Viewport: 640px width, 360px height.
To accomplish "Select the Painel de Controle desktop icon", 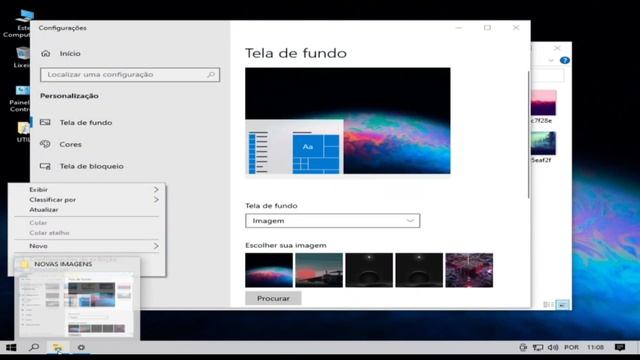I will coord(20,98).
